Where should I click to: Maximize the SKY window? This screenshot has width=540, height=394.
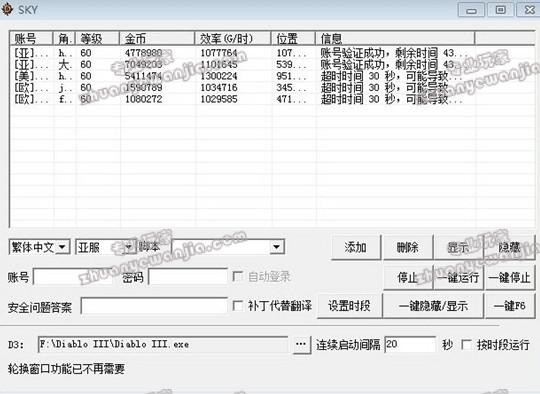tap(500, 10)
